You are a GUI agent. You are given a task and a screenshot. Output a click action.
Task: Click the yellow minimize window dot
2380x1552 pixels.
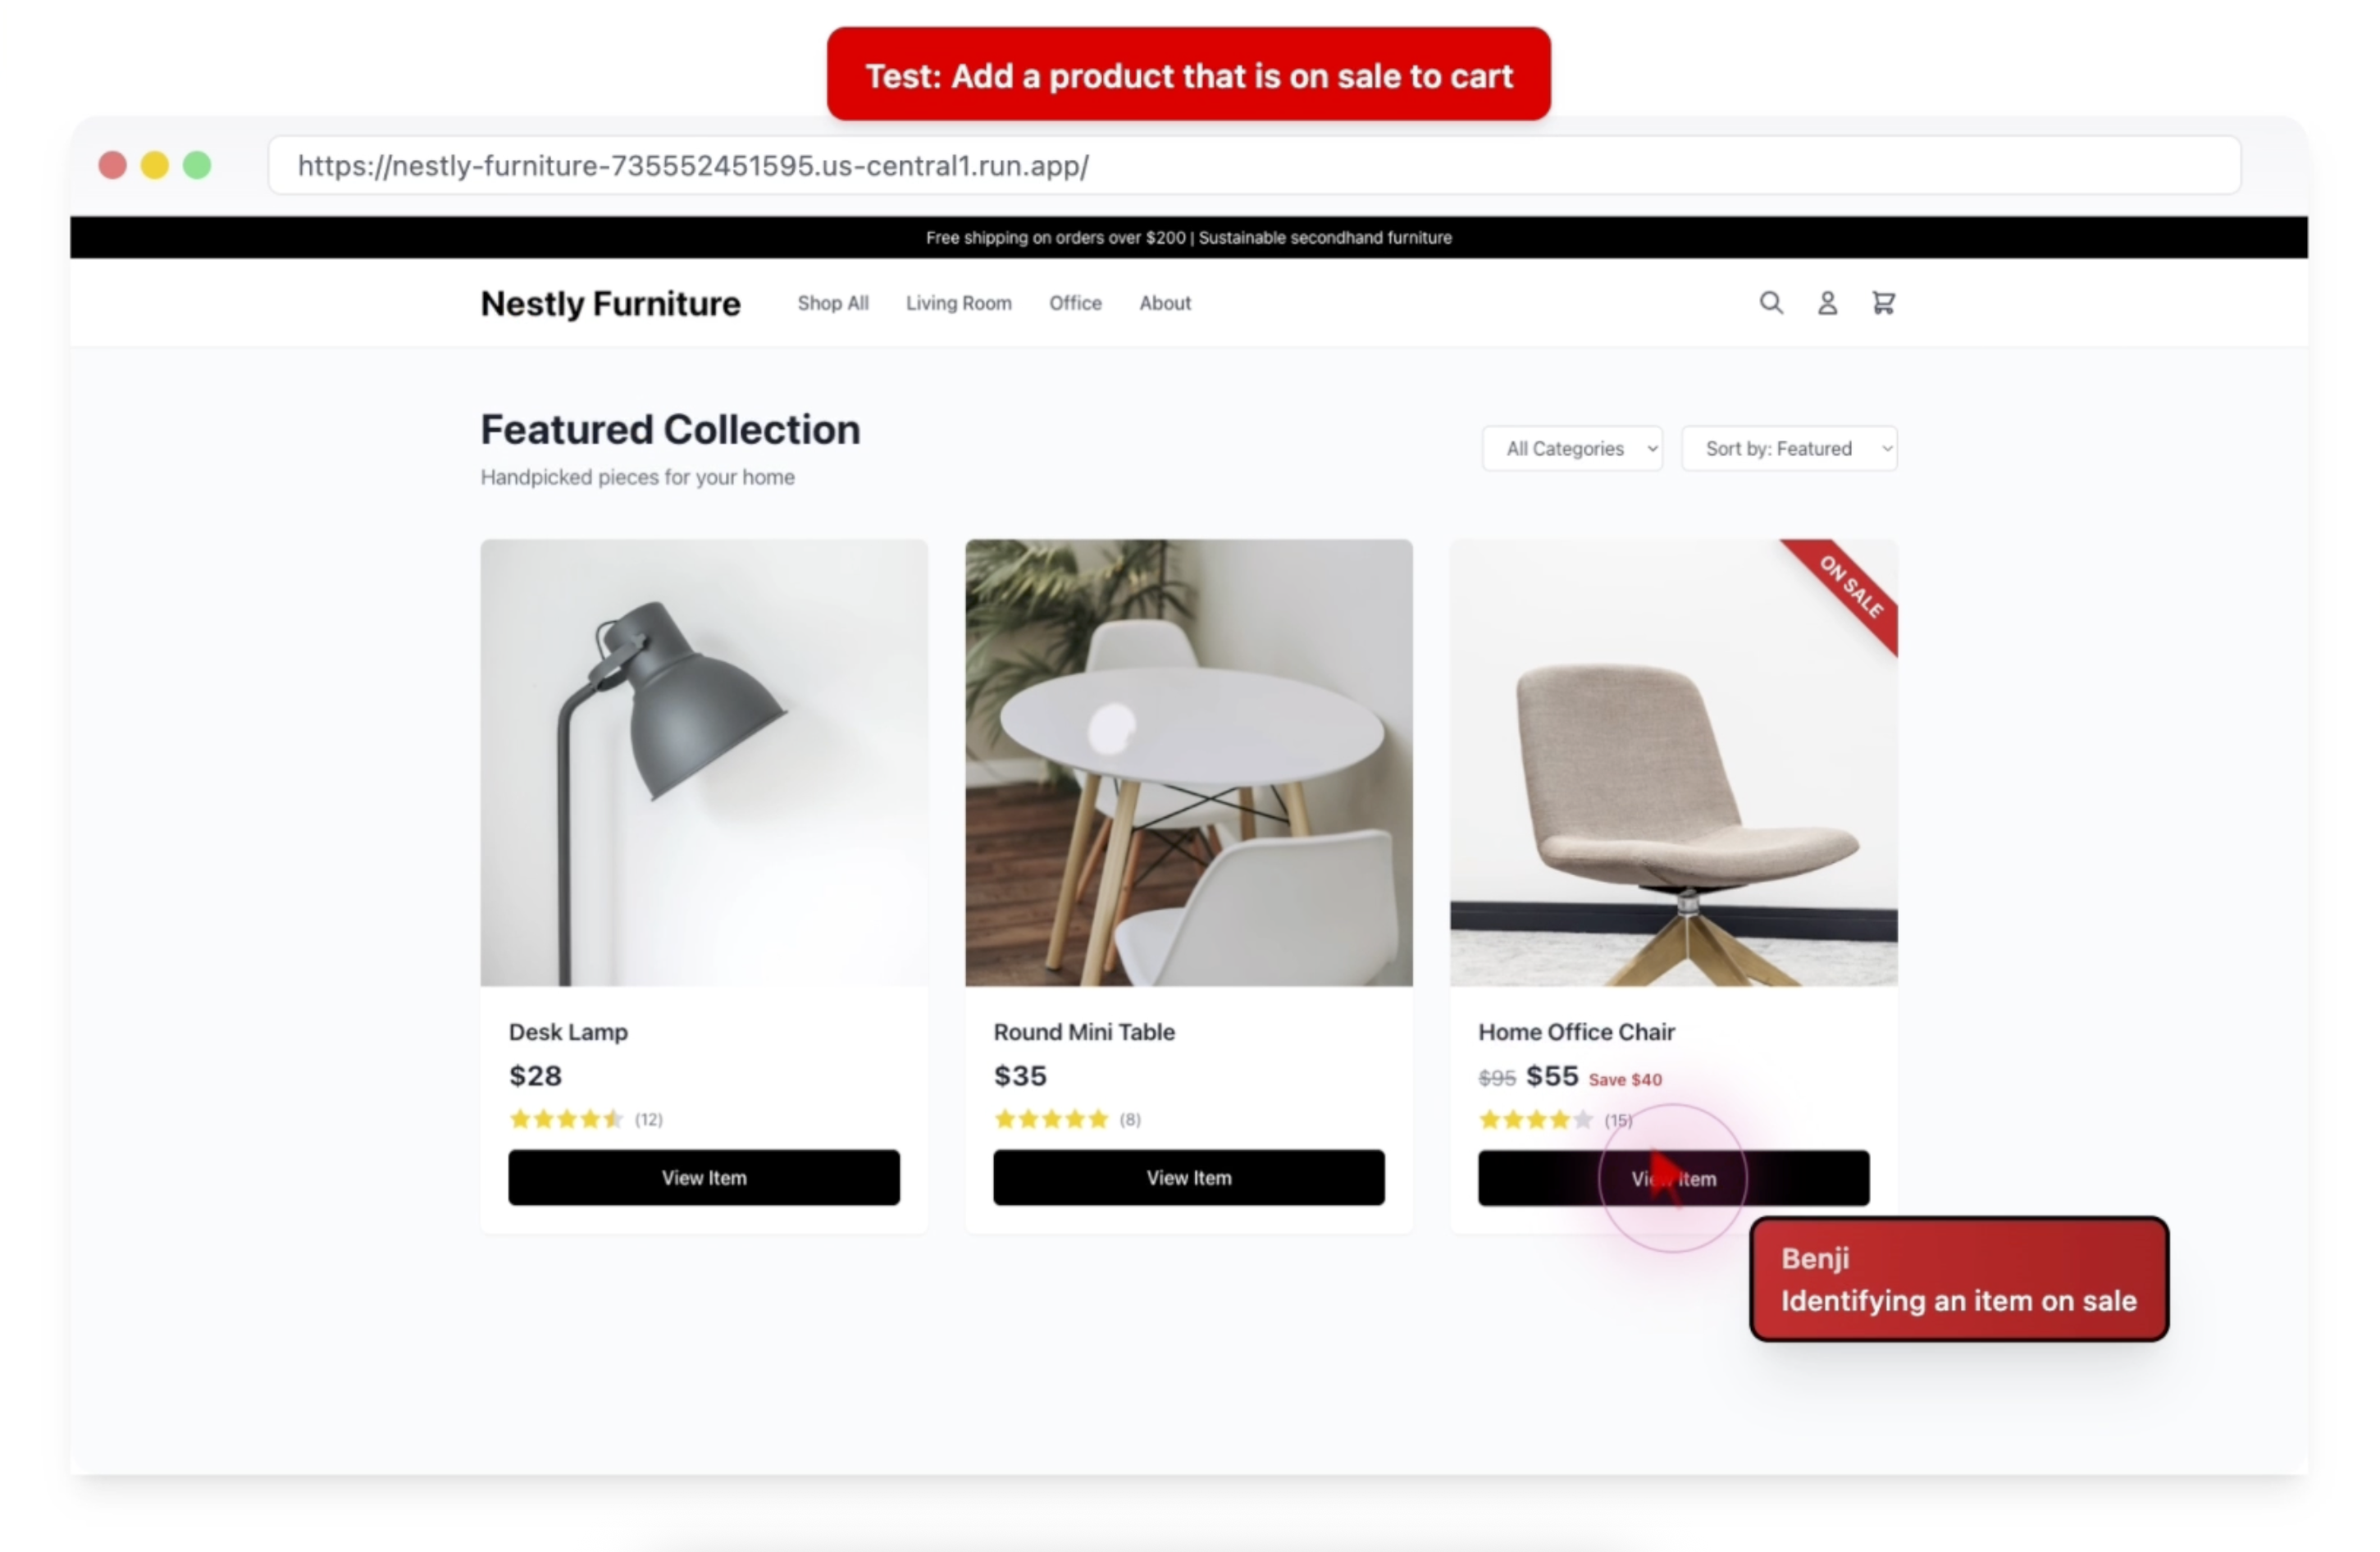click(x=155, y=165)
